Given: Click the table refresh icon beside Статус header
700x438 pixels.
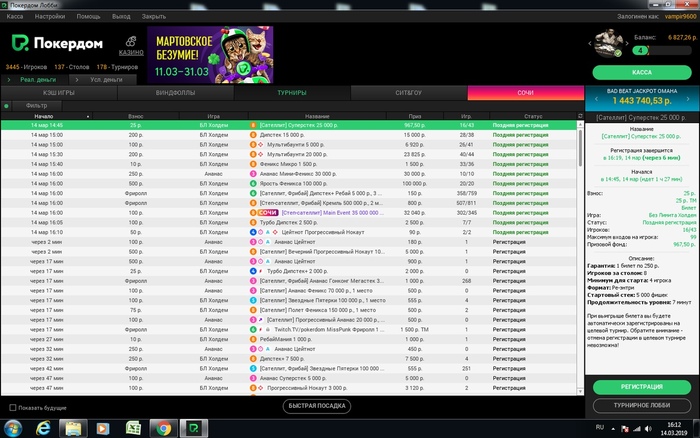Looking at the screenshot, I should click(580, 116).
